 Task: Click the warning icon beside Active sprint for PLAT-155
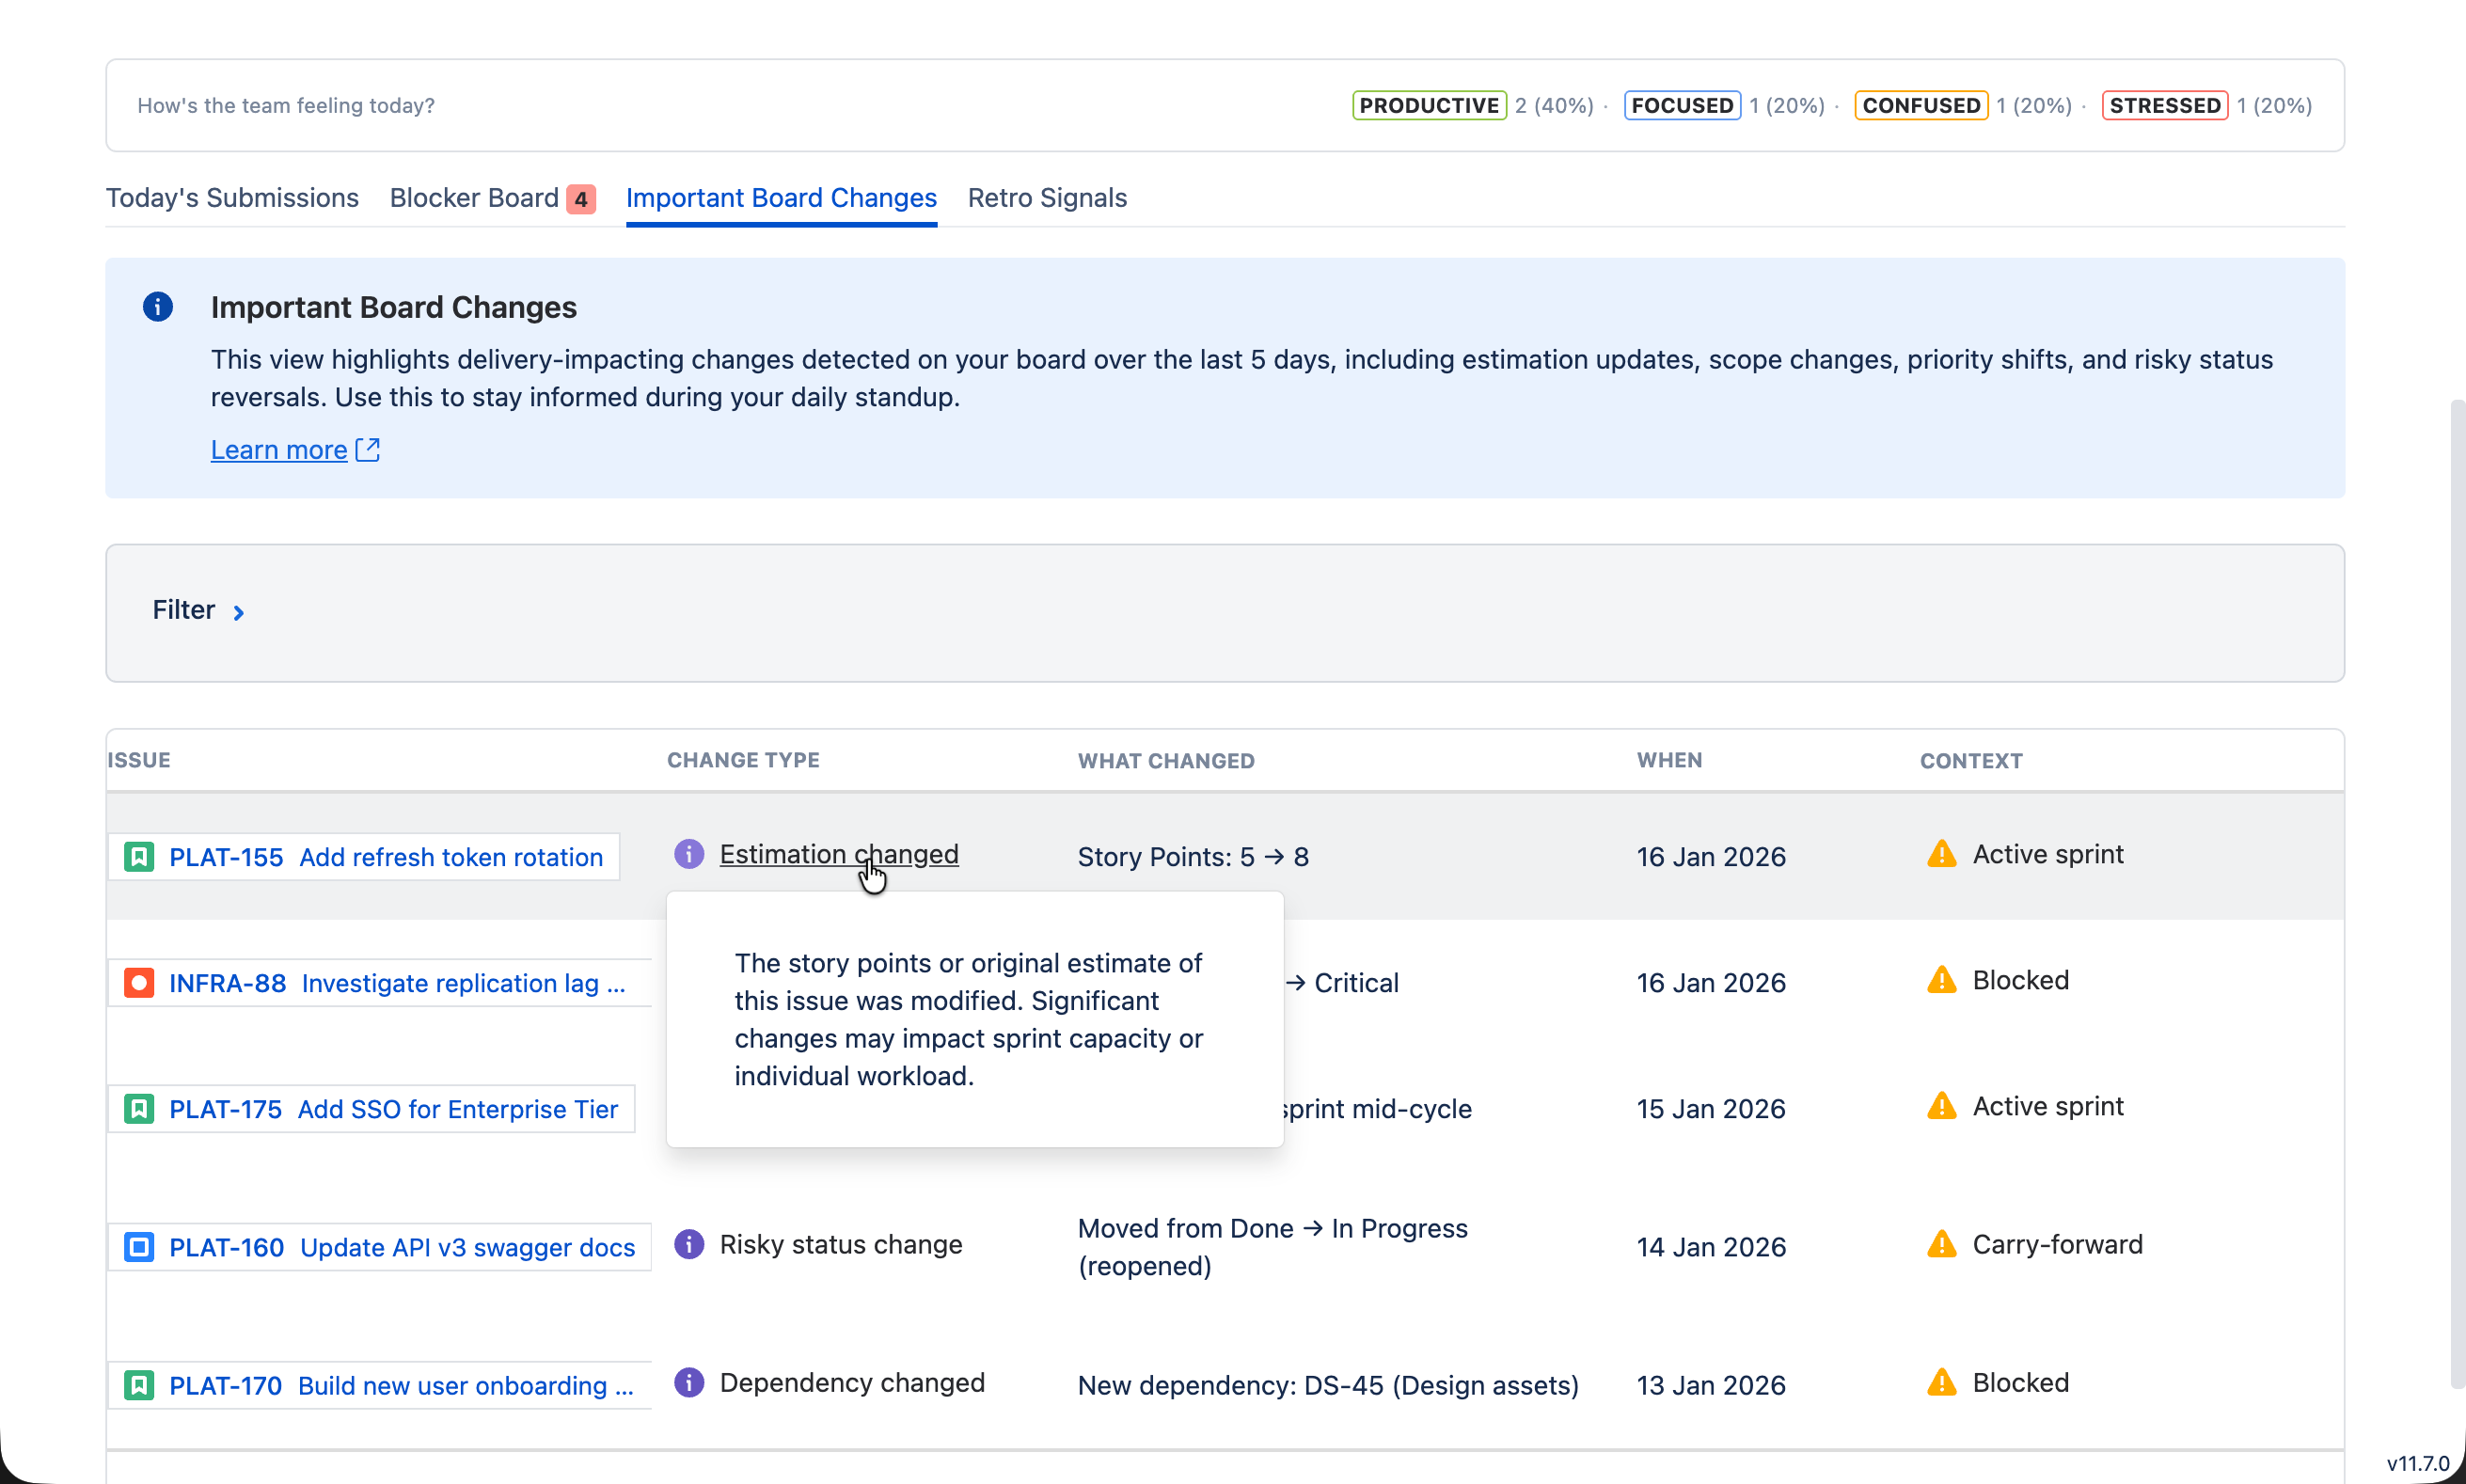(1940, 853)
